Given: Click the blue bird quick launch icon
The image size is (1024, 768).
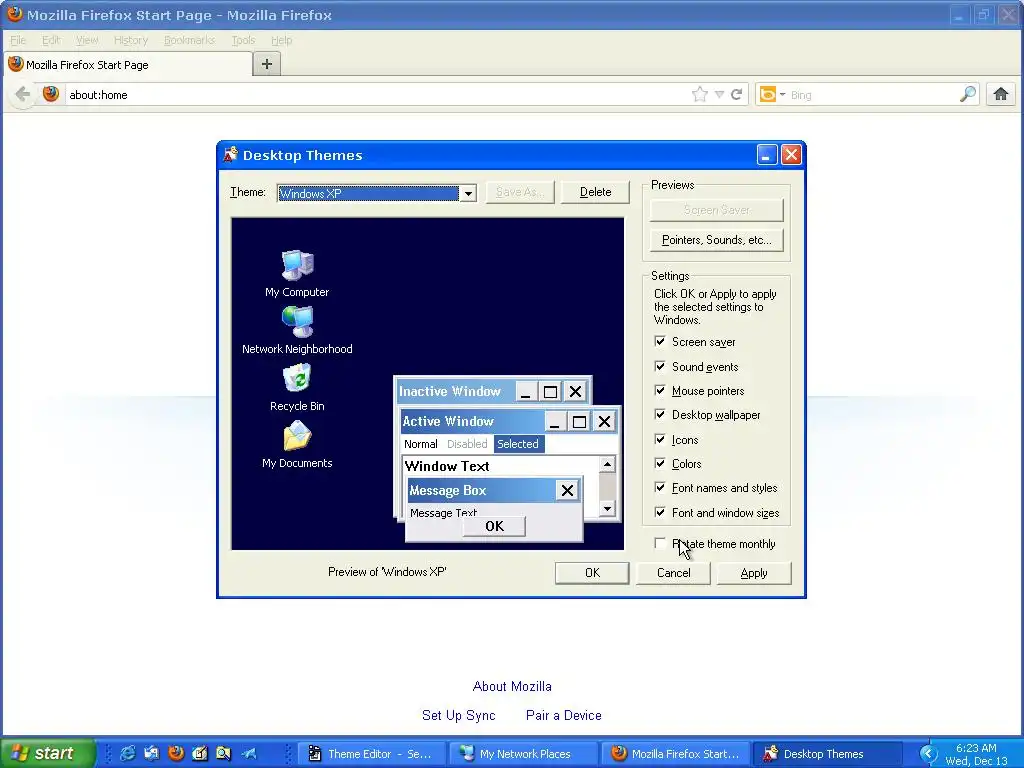Looking at the screenshot, I should 249,753.
